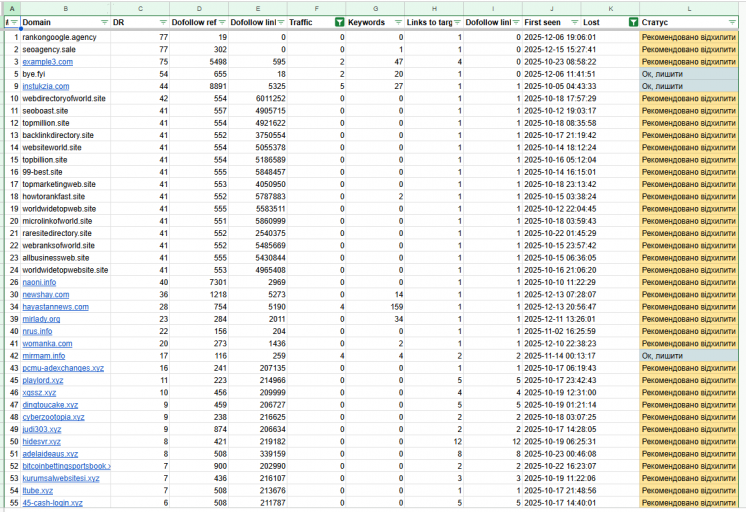Select the 'Ок, лишити' status for bye.fyi
This screenshot has height=512, width=746.
[689, 74]
